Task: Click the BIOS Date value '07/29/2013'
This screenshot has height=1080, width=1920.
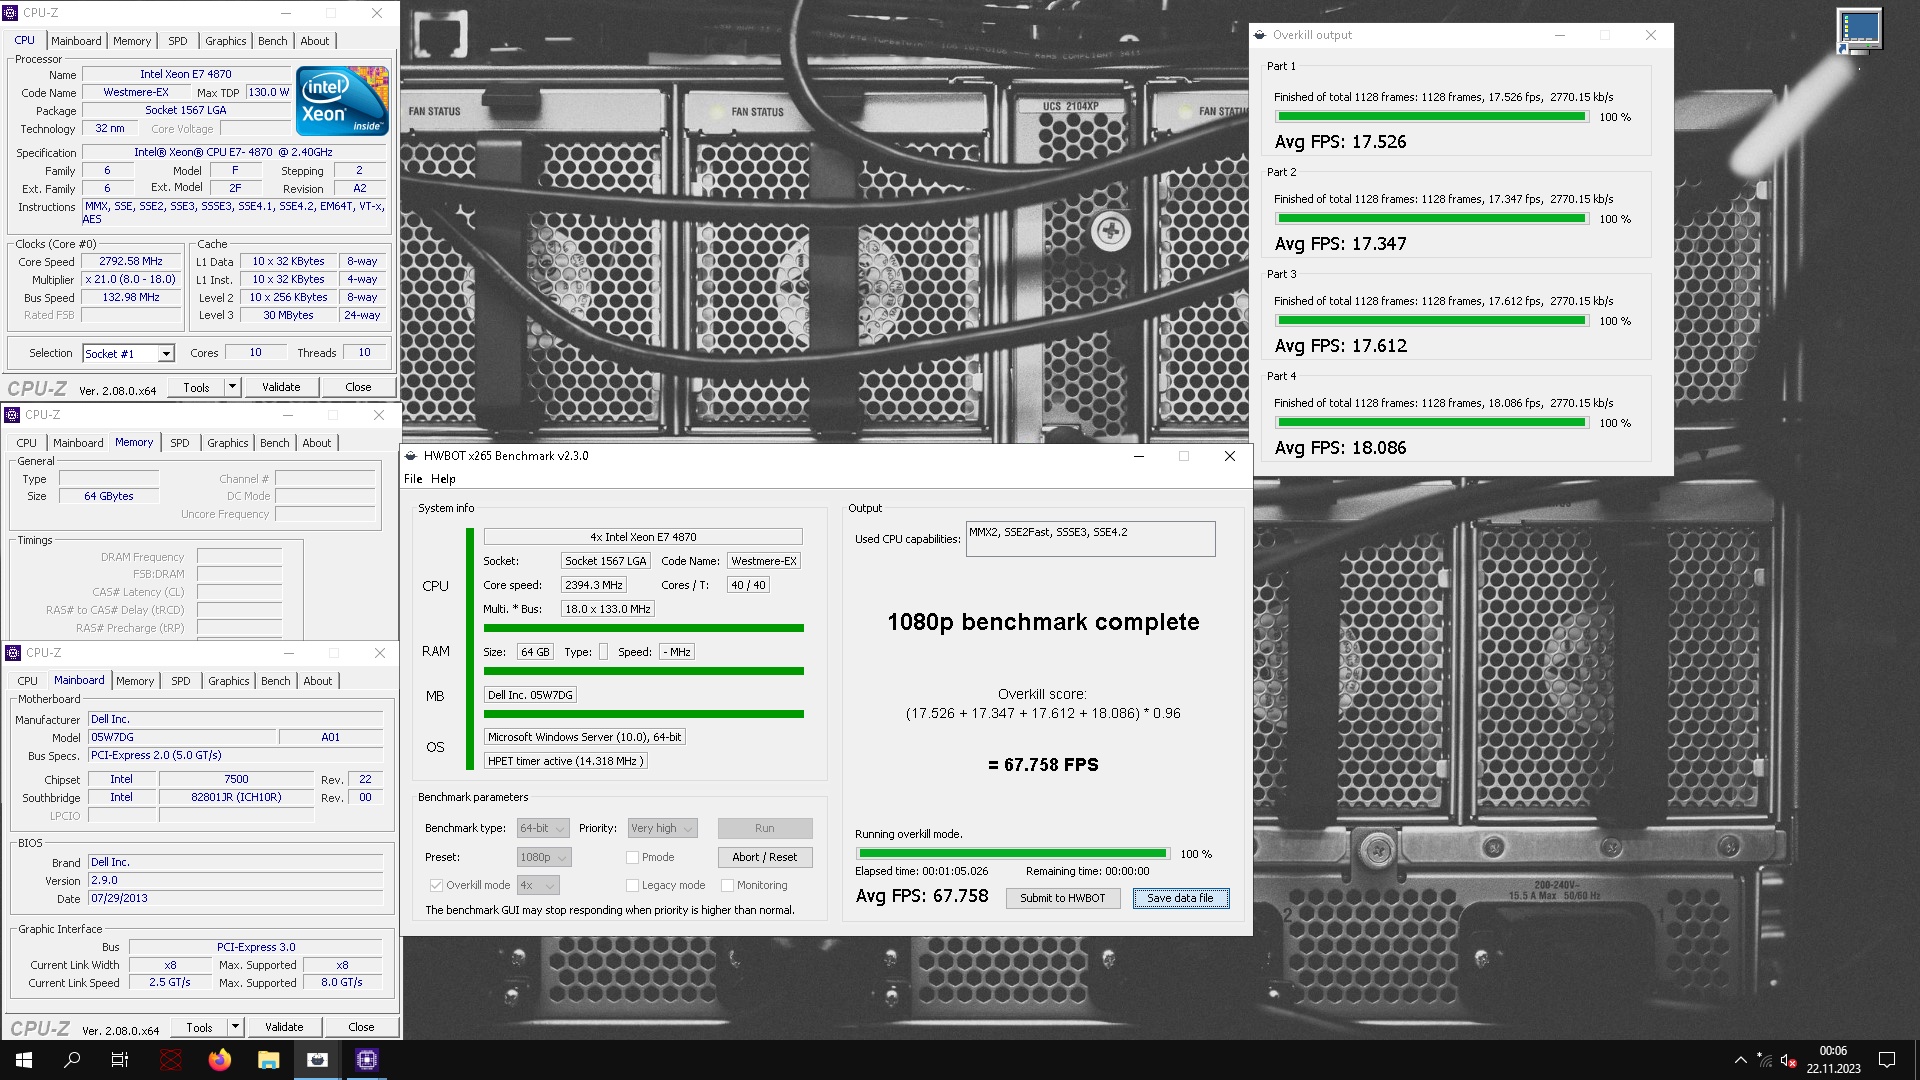Action: tap(235, 898)
